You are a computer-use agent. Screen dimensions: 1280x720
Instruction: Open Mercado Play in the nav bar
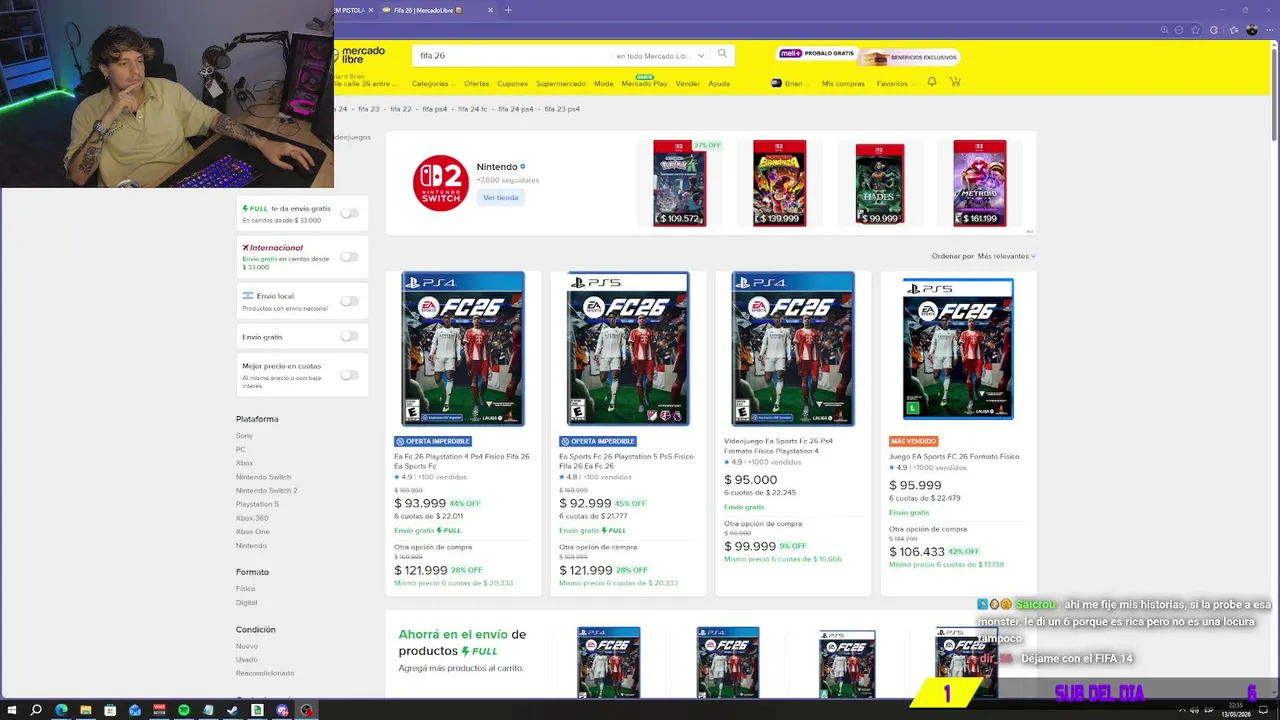(x=644, y=83)
